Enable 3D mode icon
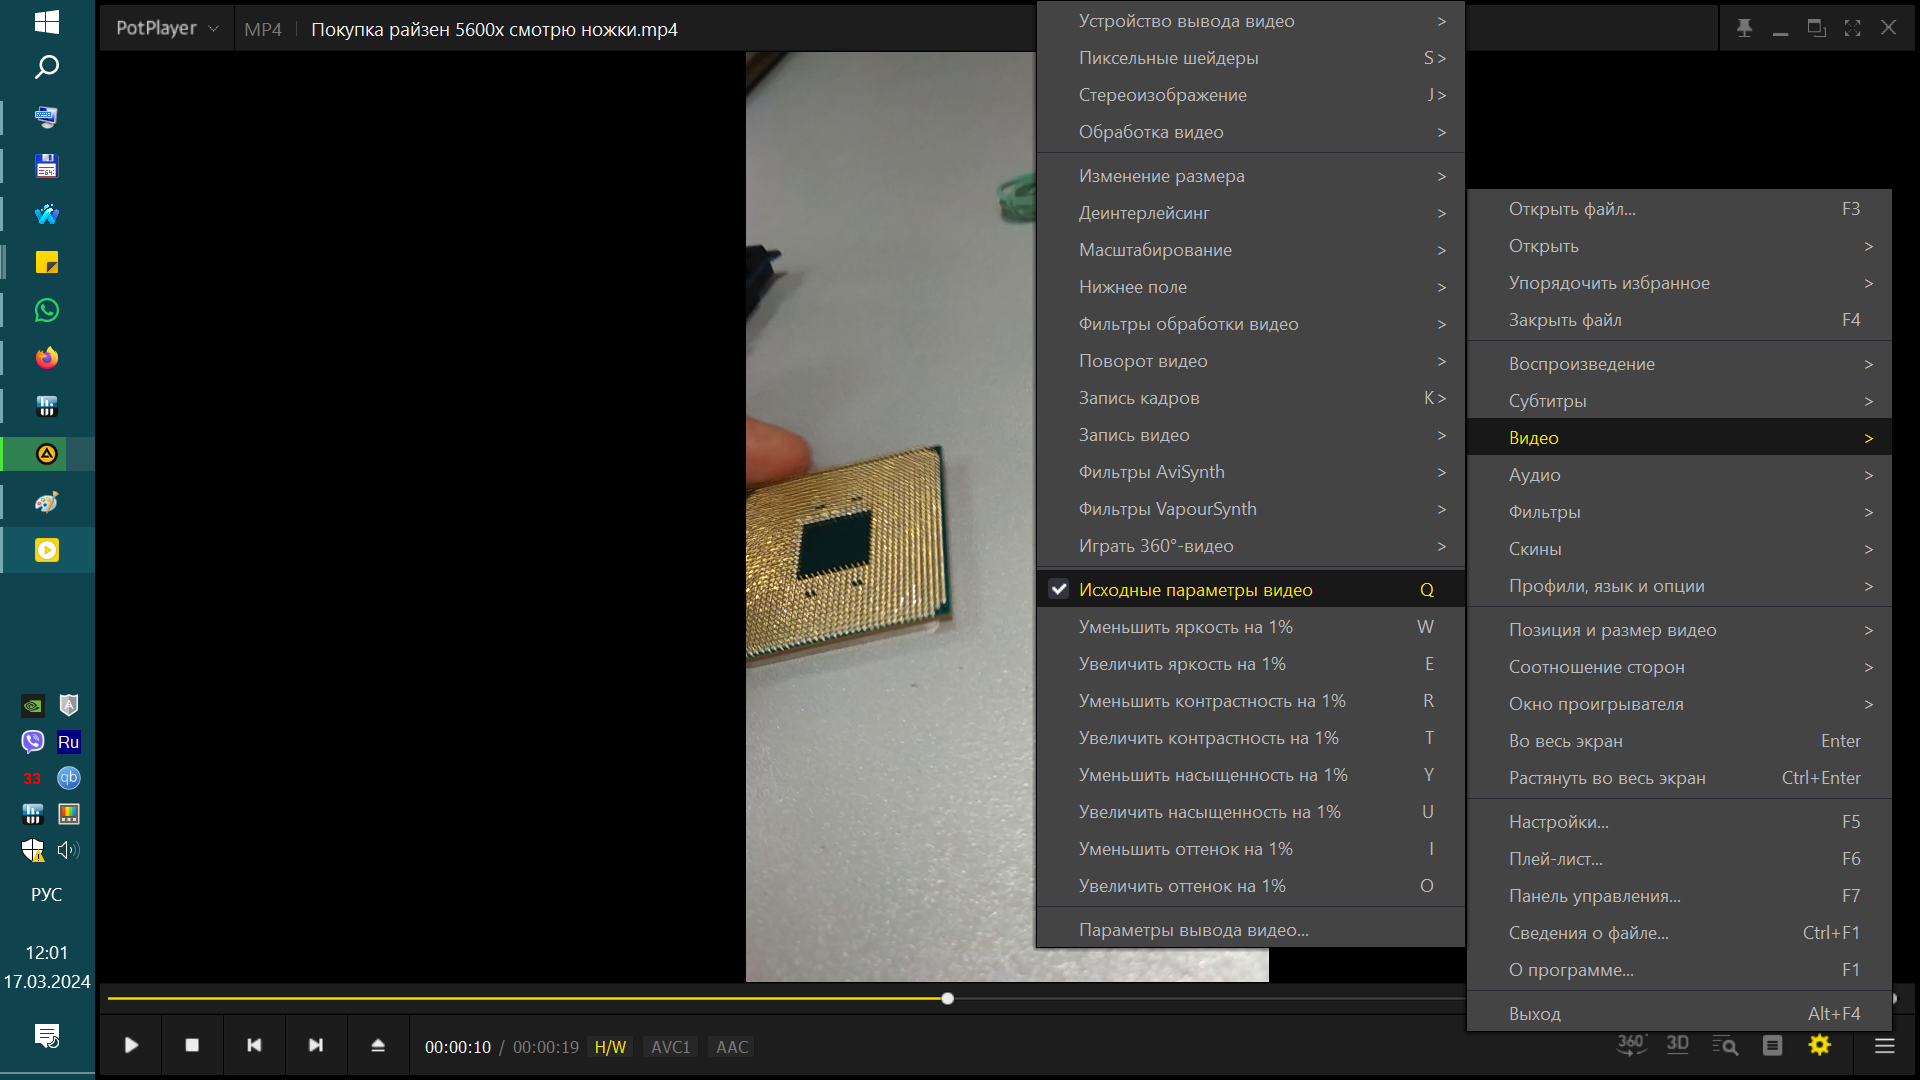 [x=1677, y=1045]
